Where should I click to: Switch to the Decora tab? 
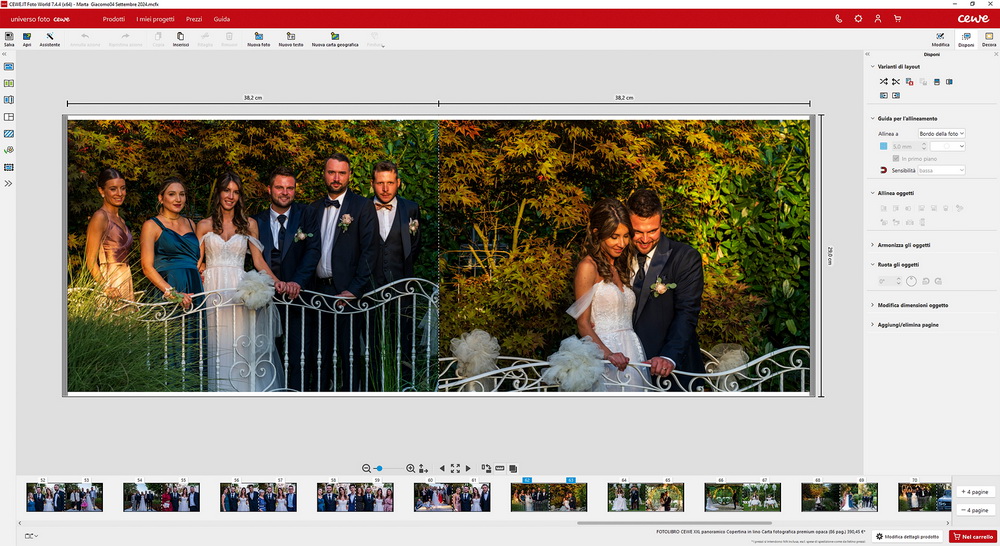[x=989, y=39]
